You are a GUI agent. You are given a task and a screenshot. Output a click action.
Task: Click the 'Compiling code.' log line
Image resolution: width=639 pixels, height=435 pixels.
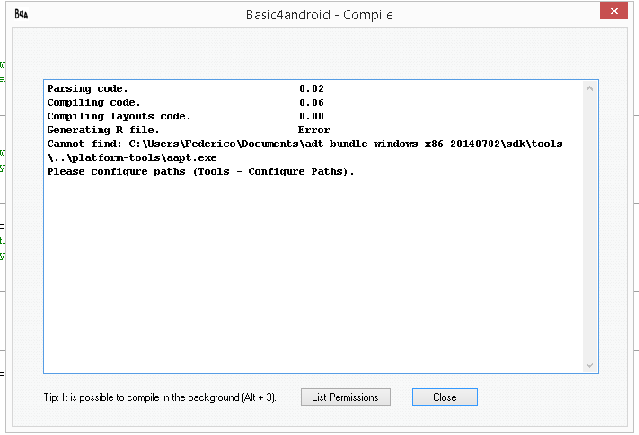[x=94, y=102]
